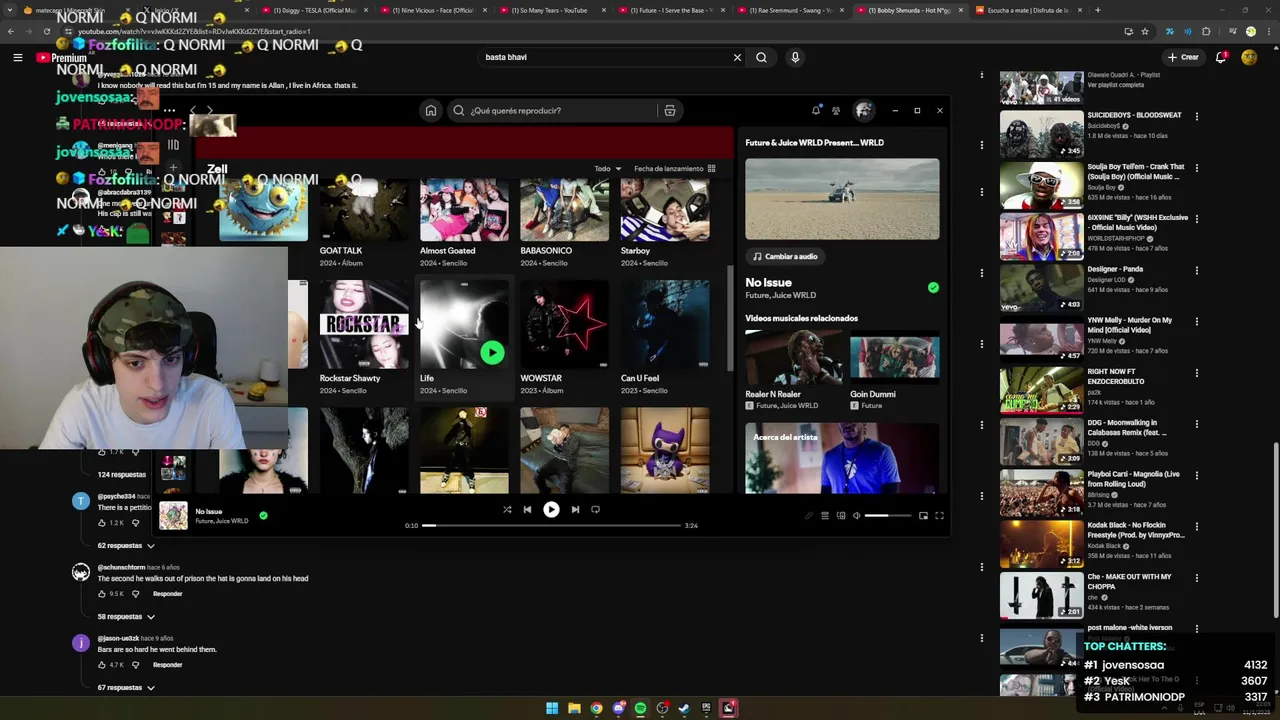The height and width of the screenshot is (720, 1280).
Task: Open options for Desiigner - Panda video
Action: [1197, 271]
